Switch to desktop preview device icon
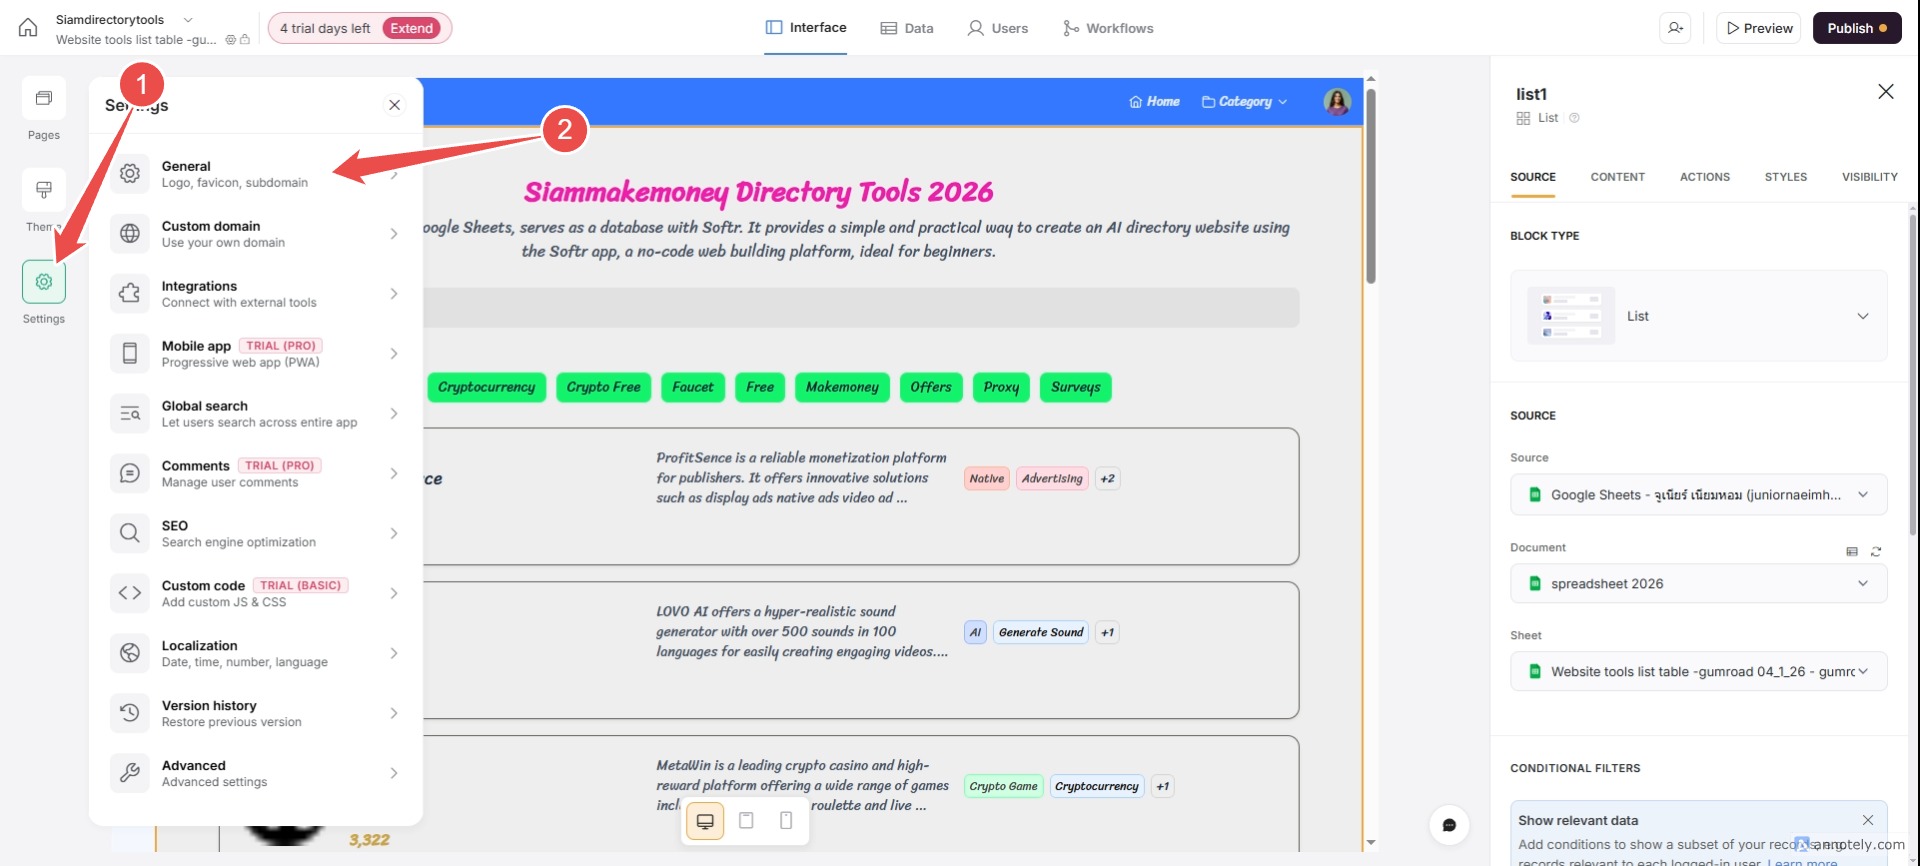The width and height of the screenshot is (1920, 866). pyautogui.click(x=705, y=821)
